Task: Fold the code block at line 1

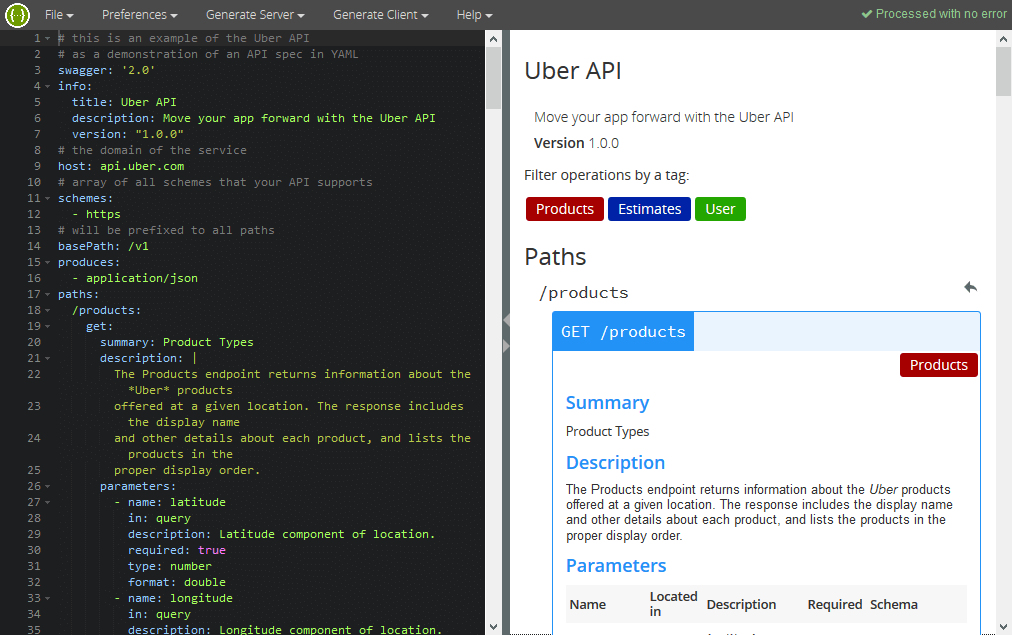Action: tap(48, 39)
